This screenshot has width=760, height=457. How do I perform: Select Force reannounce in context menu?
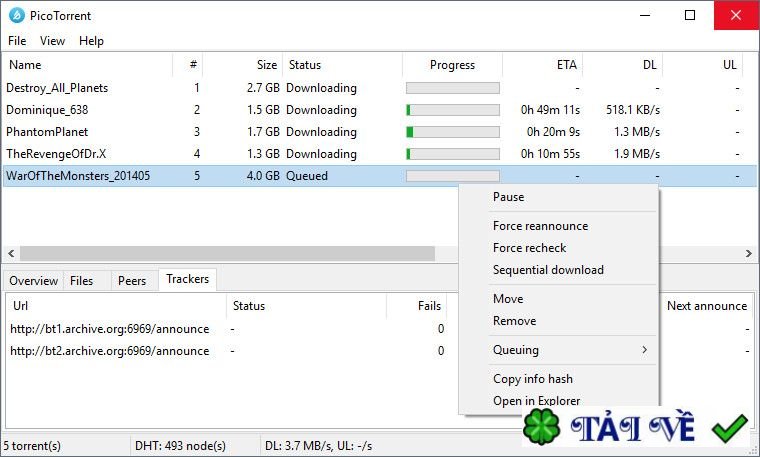540,226
